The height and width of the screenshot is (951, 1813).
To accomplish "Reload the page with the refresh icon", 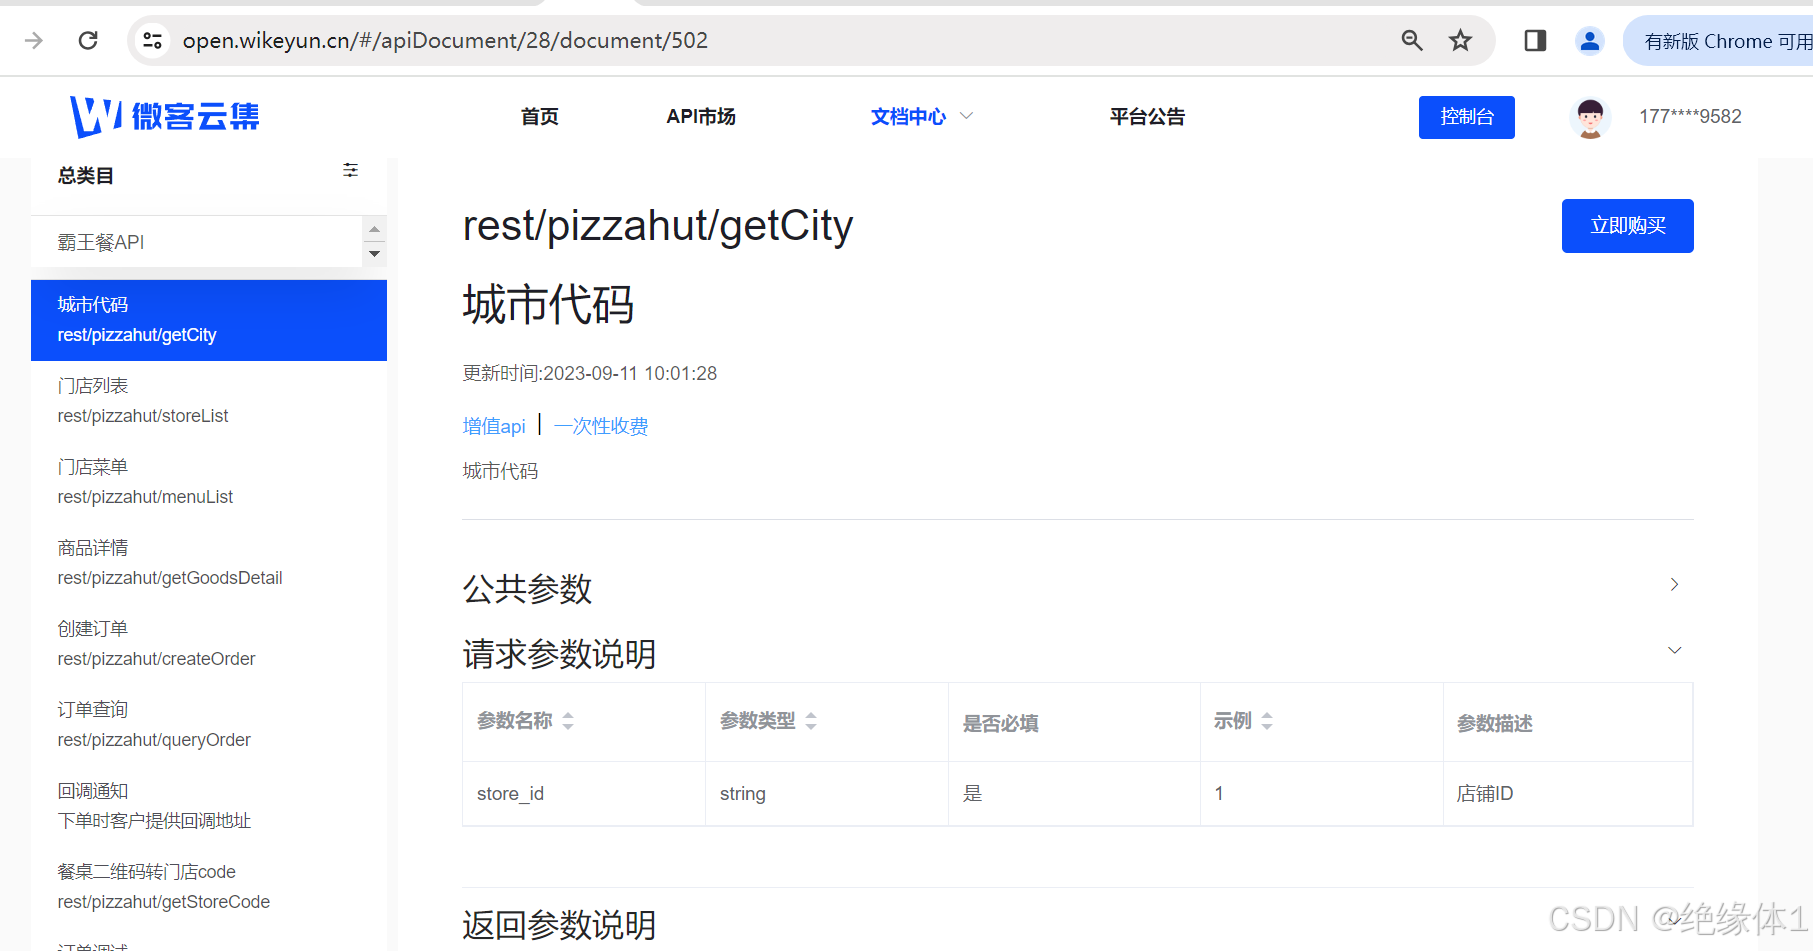I will 88,40.
